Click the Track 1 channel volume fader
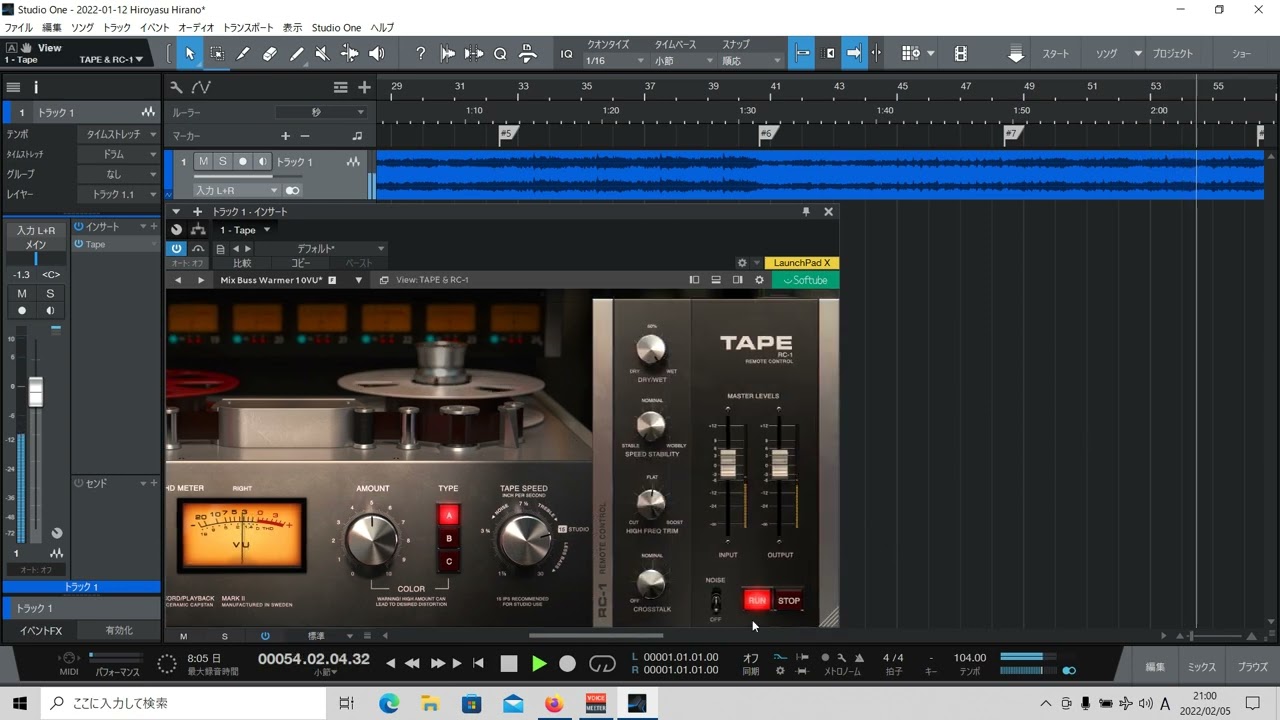Screen dimensions: 1280x720 (36, 391)
